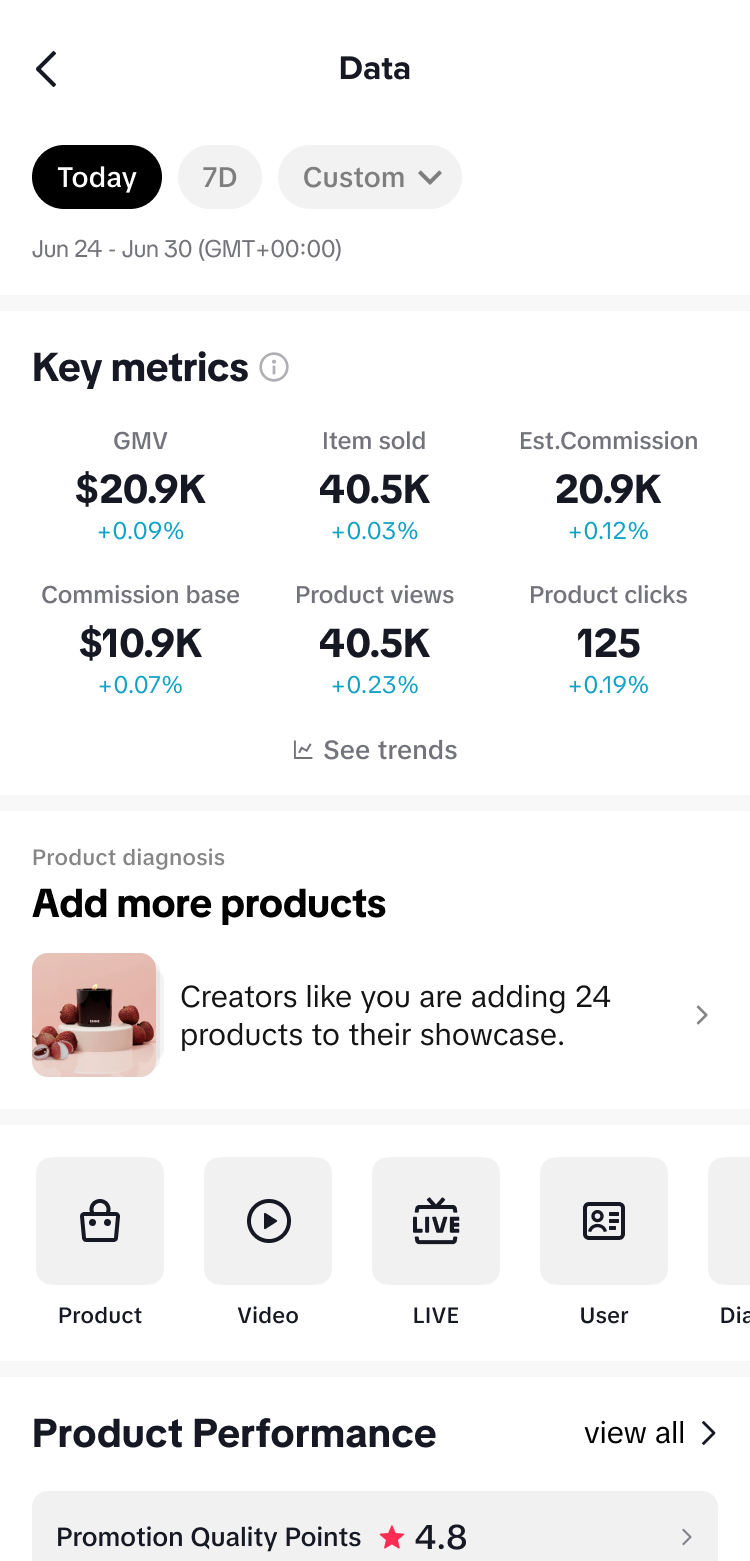Viewport: 750px width, 1561px height.
Task: Expand Promotion Quality Points chevron
Action: 687,1537
